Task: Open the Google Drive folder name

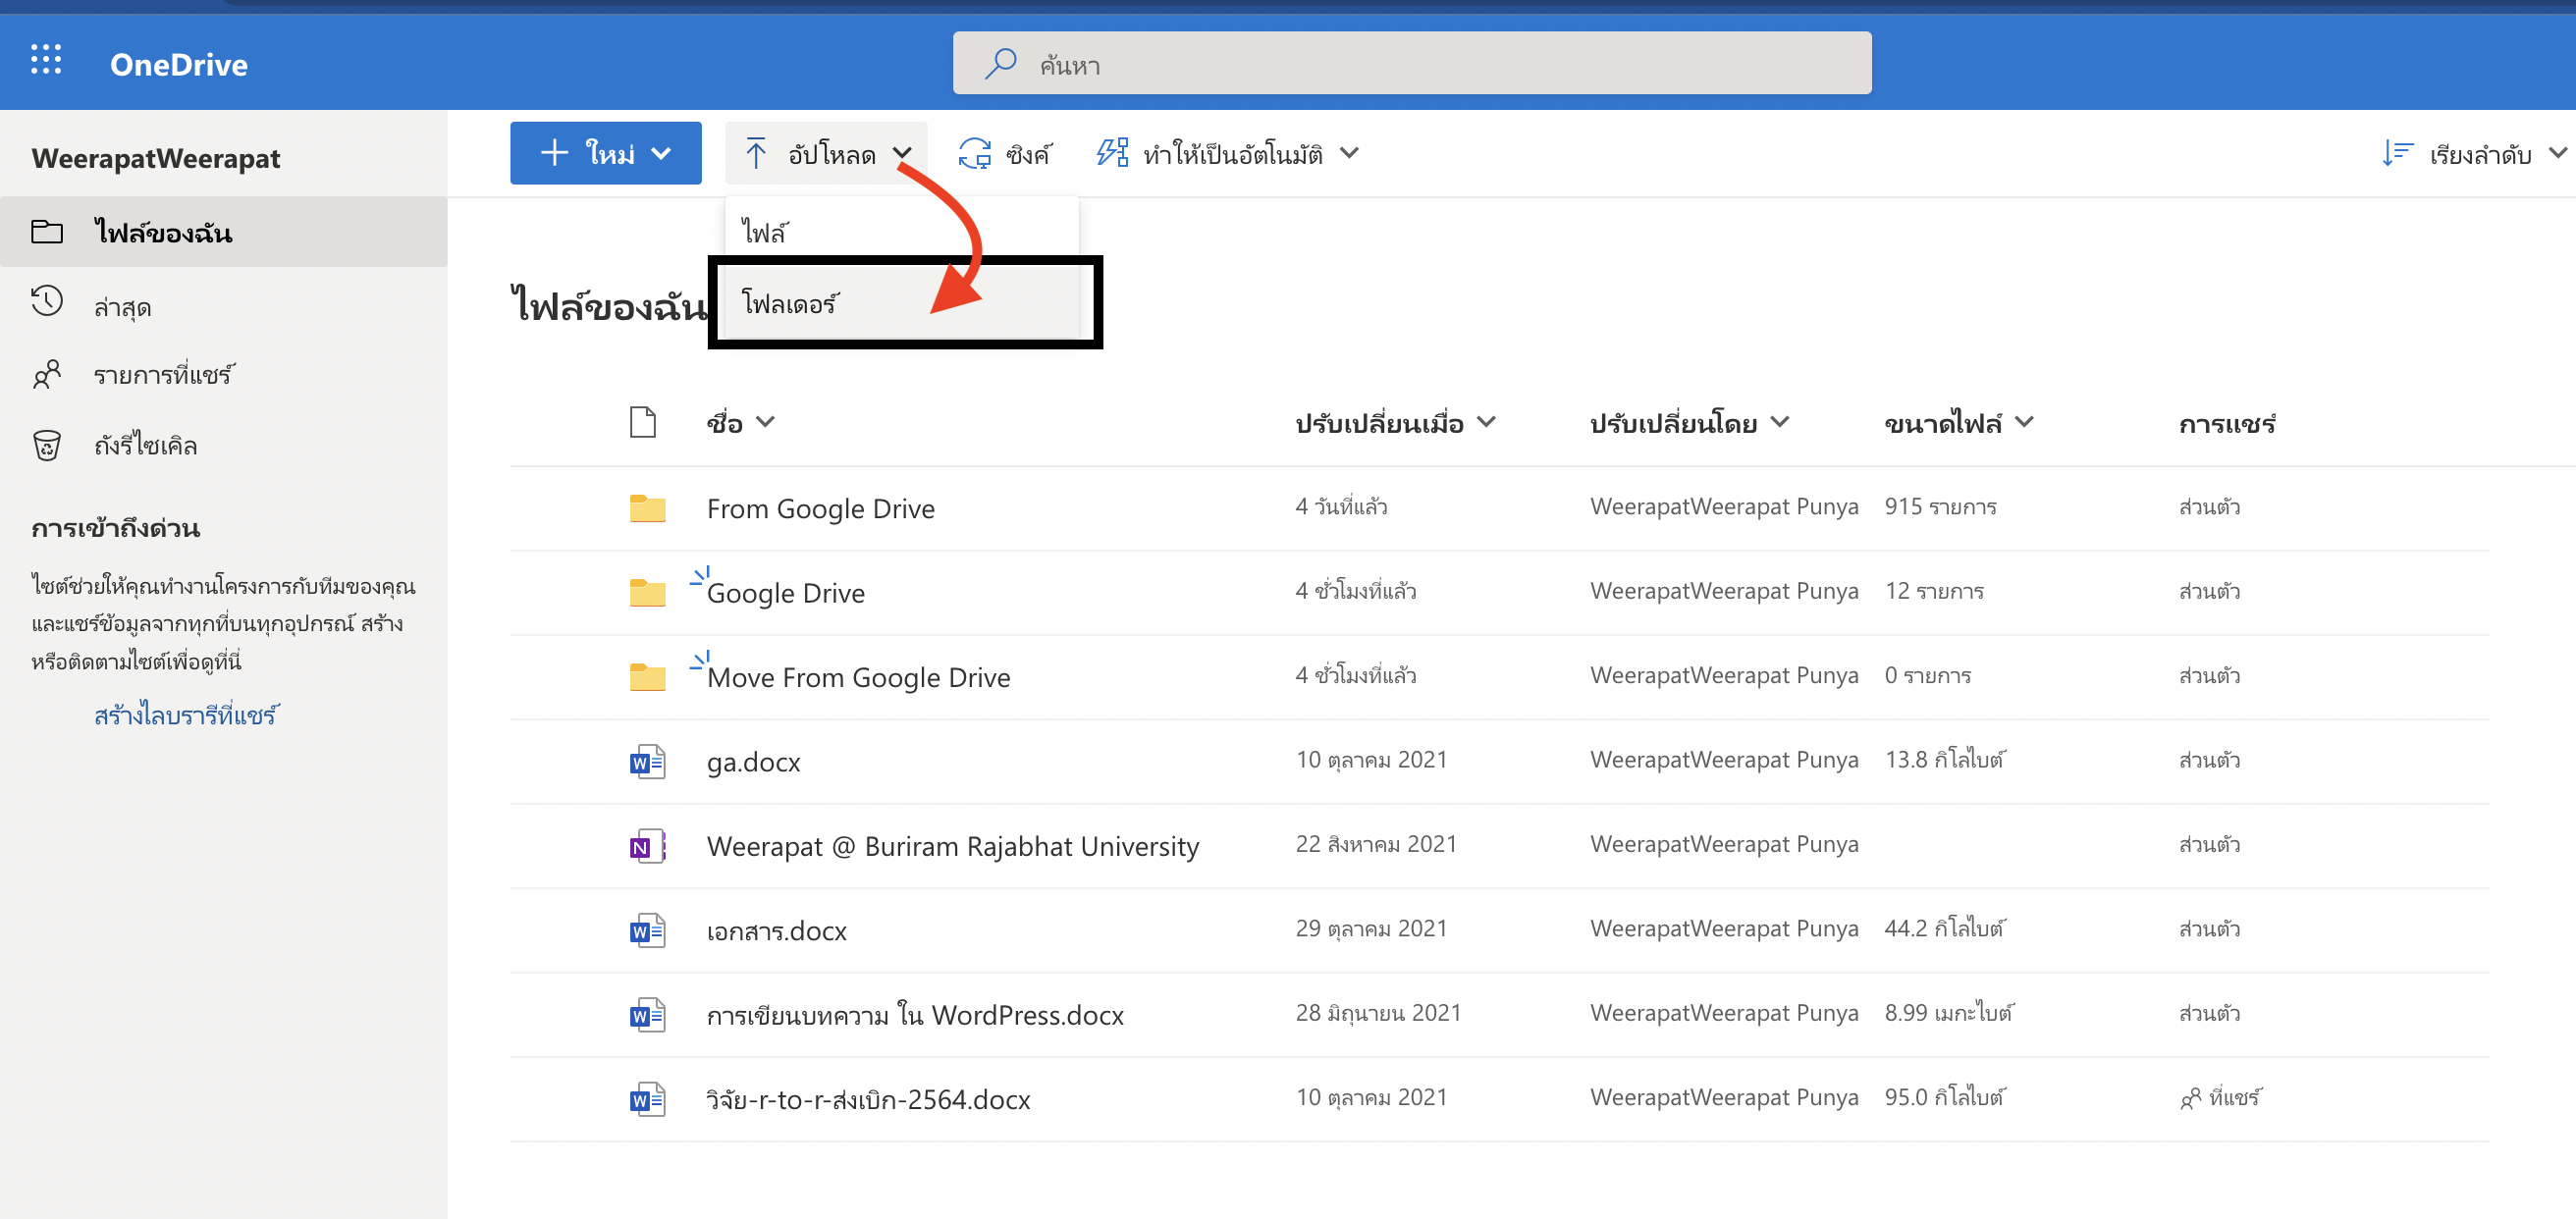Action: coord(786,592)
